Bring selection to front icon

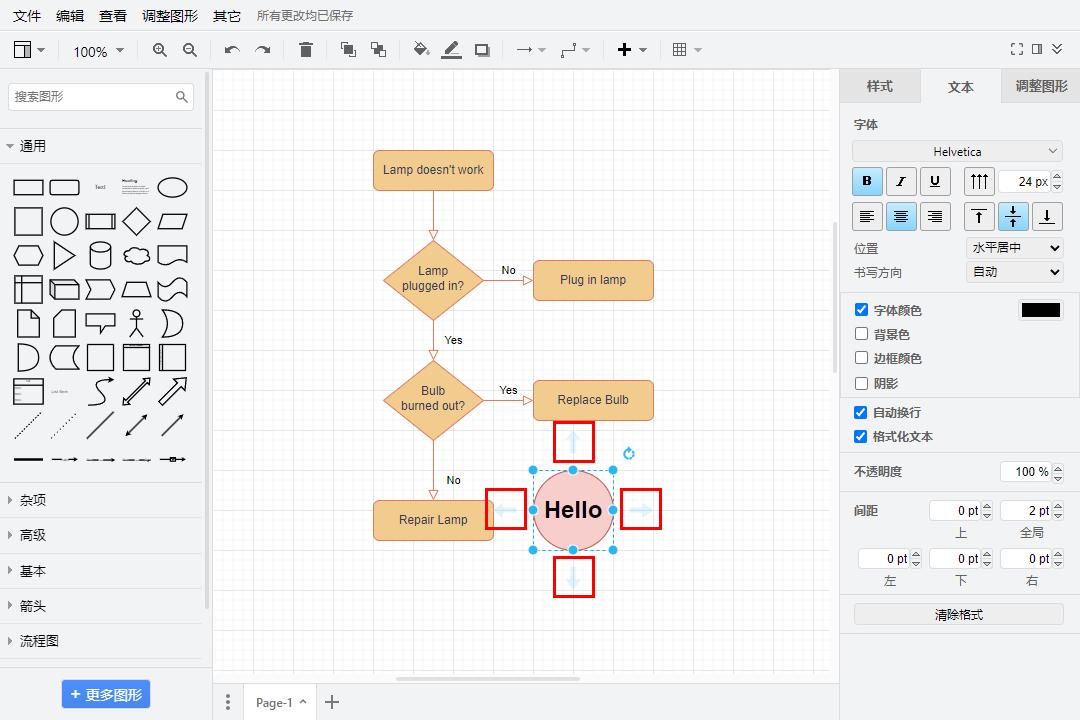[348, 50]
